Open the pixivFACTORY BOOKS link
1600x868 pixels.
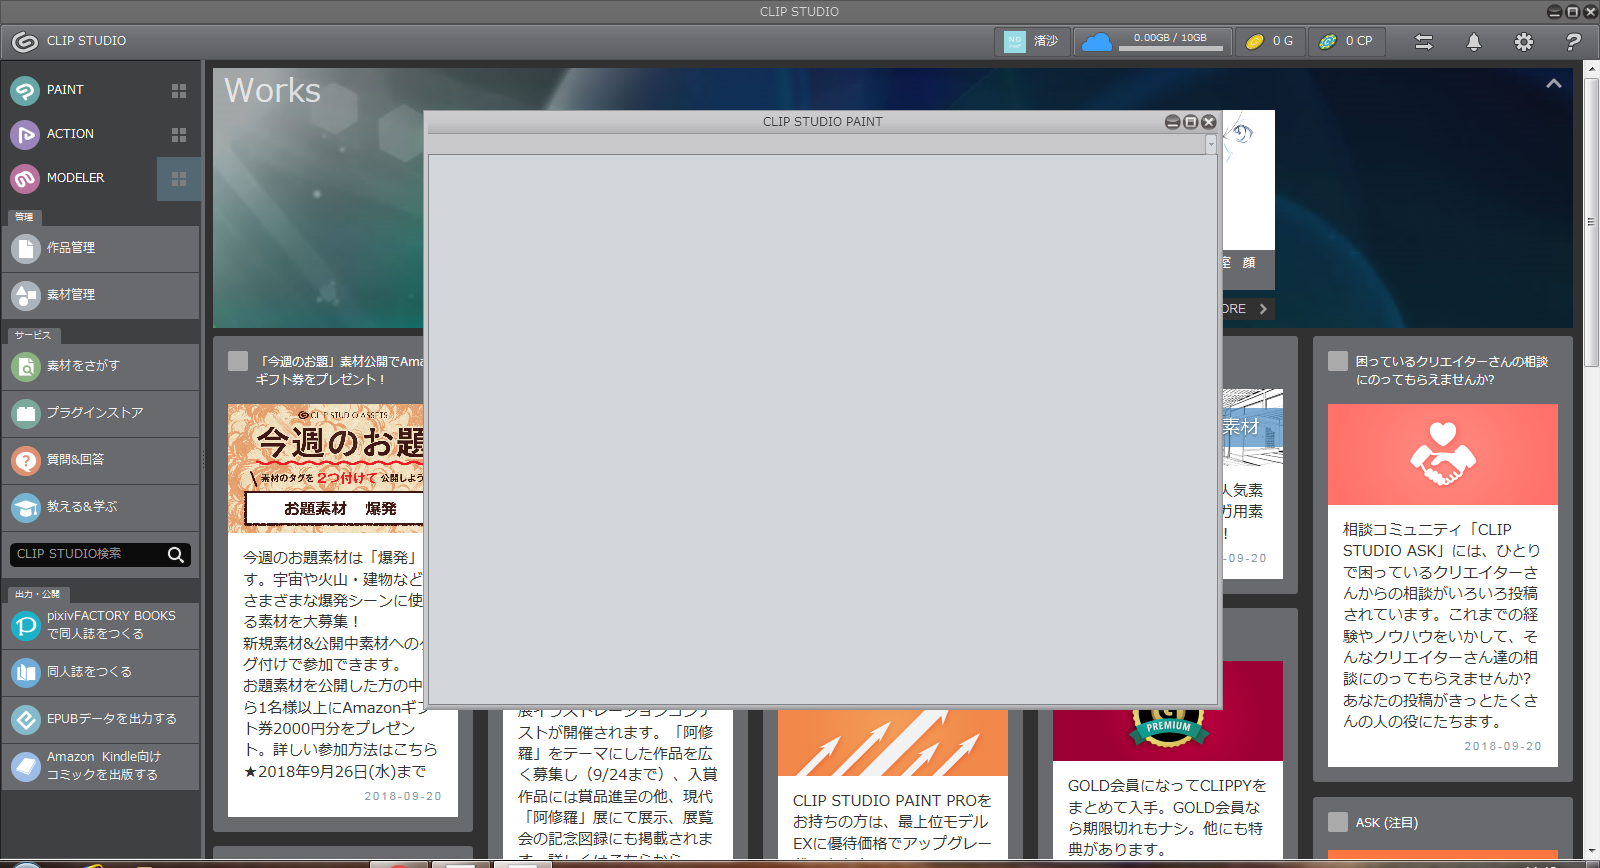tap(100, 625)
